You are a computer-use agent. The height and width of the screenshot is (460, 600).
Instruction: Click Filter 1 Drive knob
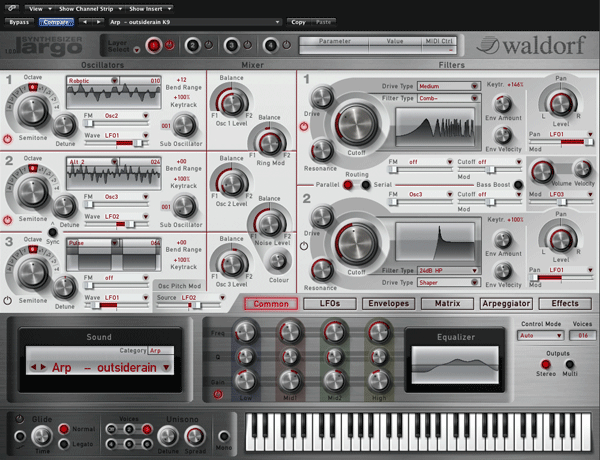pyautogui.click(x=322, y=97)
